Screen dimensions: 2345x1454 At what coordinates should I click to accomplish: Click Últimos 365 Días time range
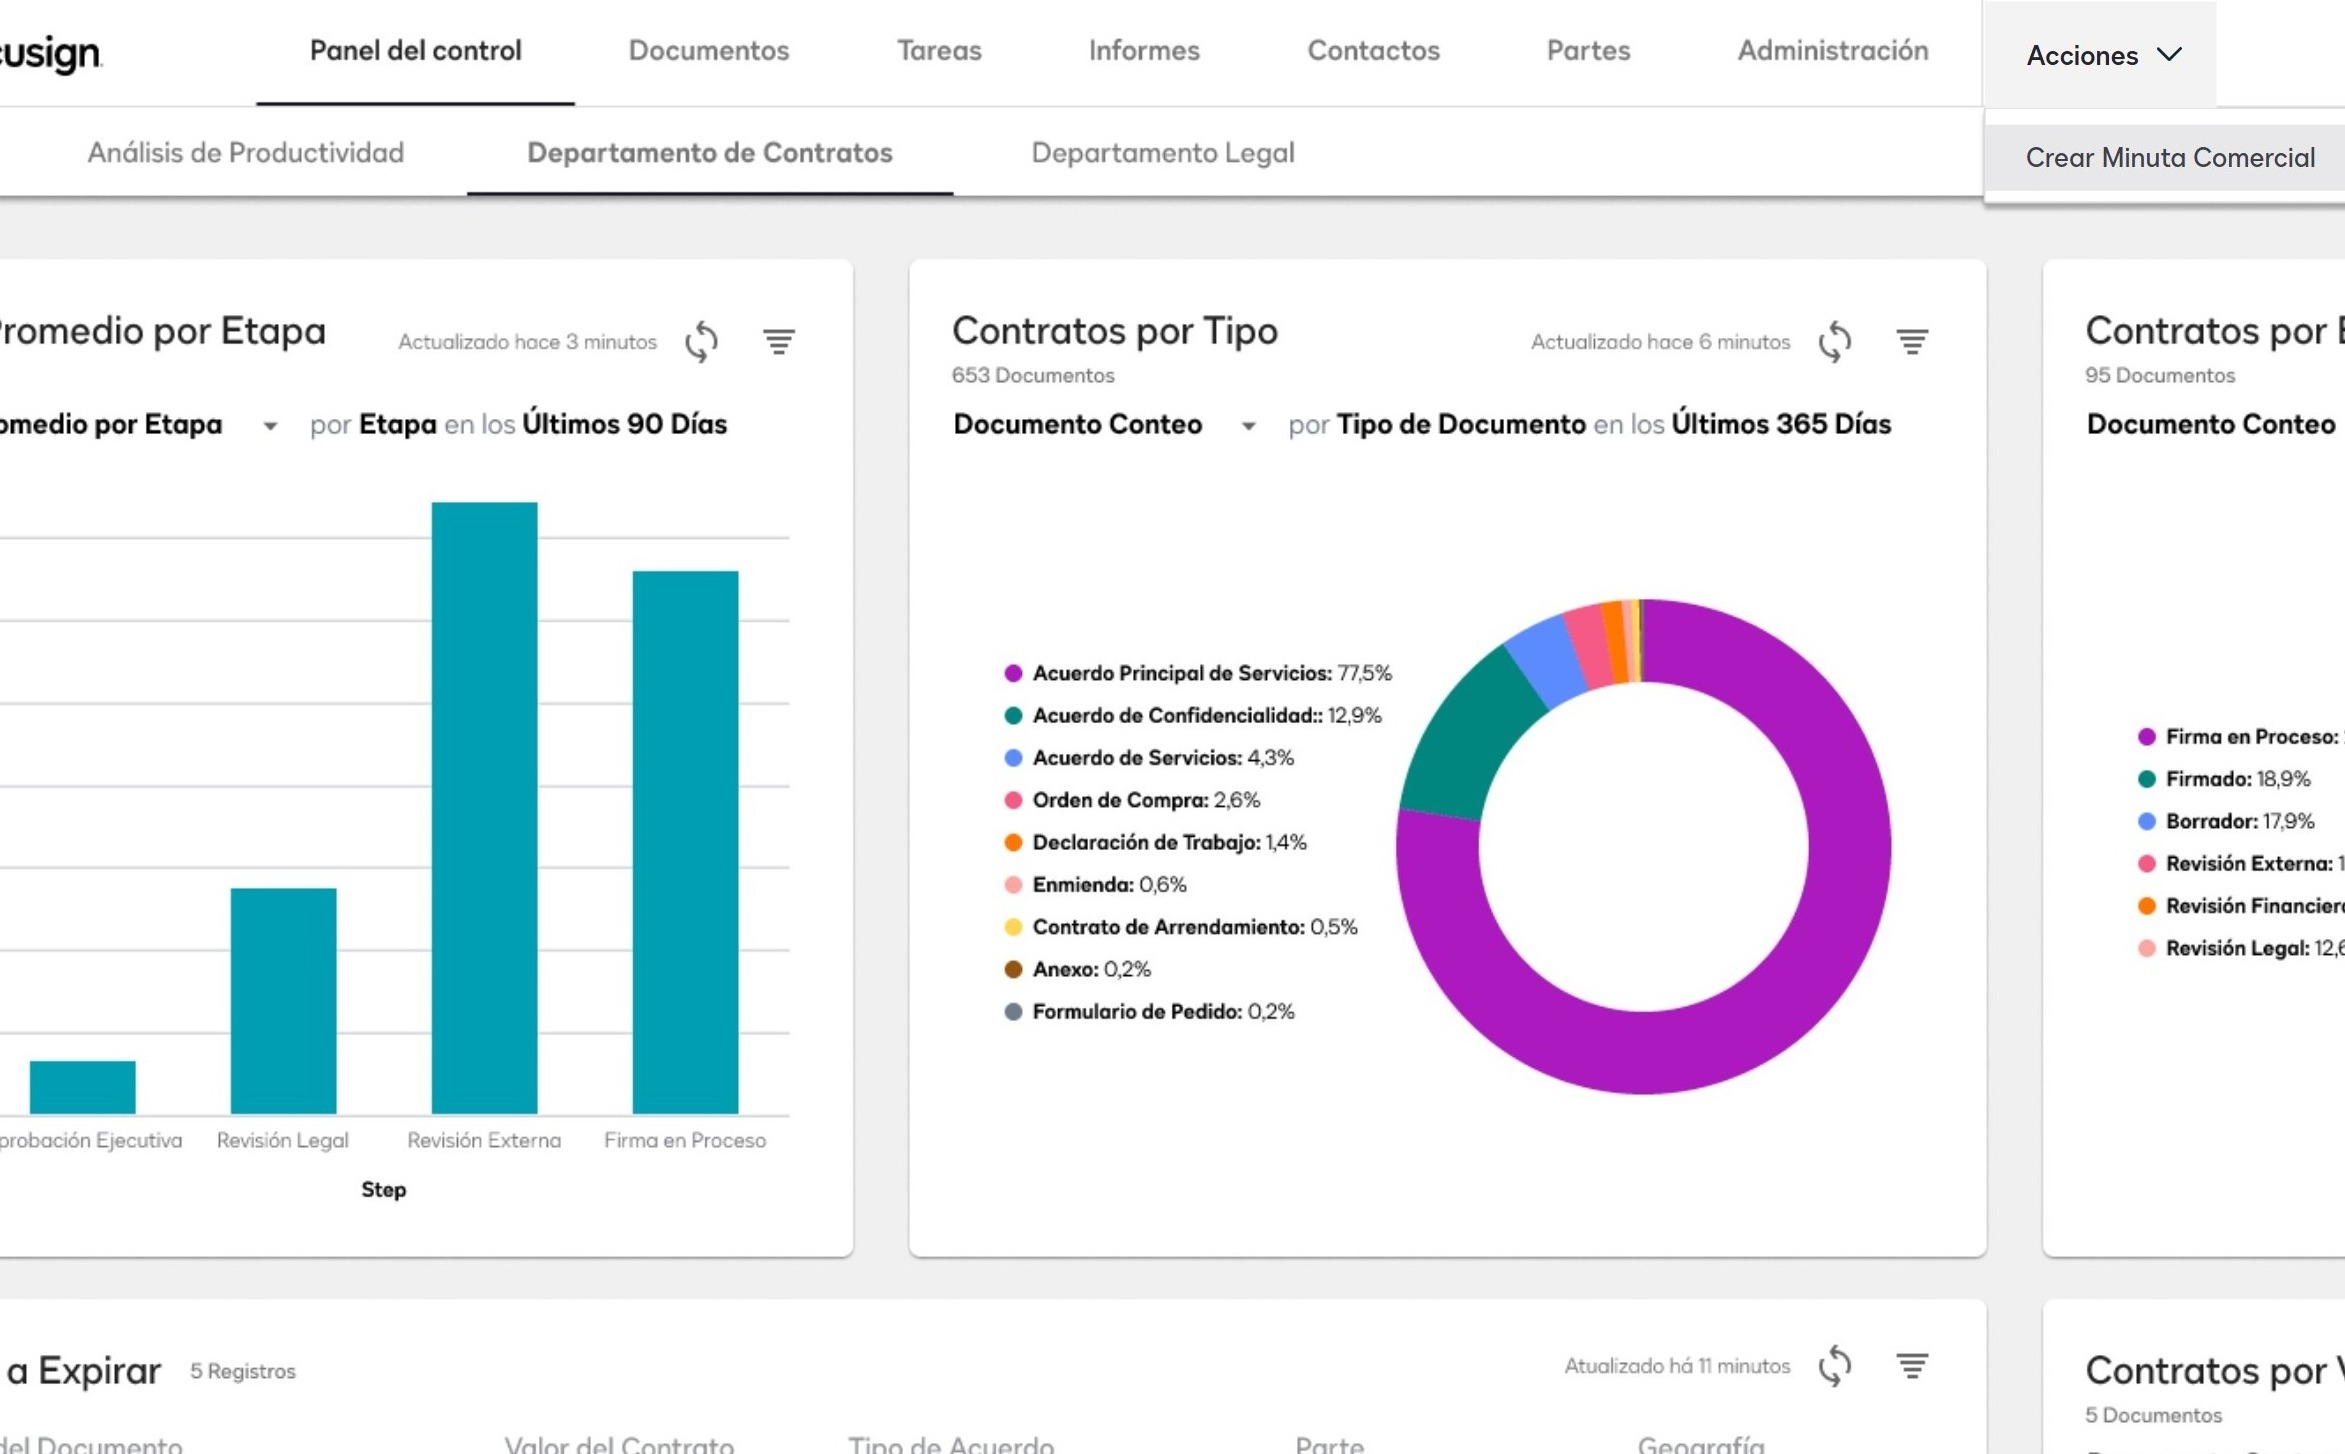point(1780,425)
